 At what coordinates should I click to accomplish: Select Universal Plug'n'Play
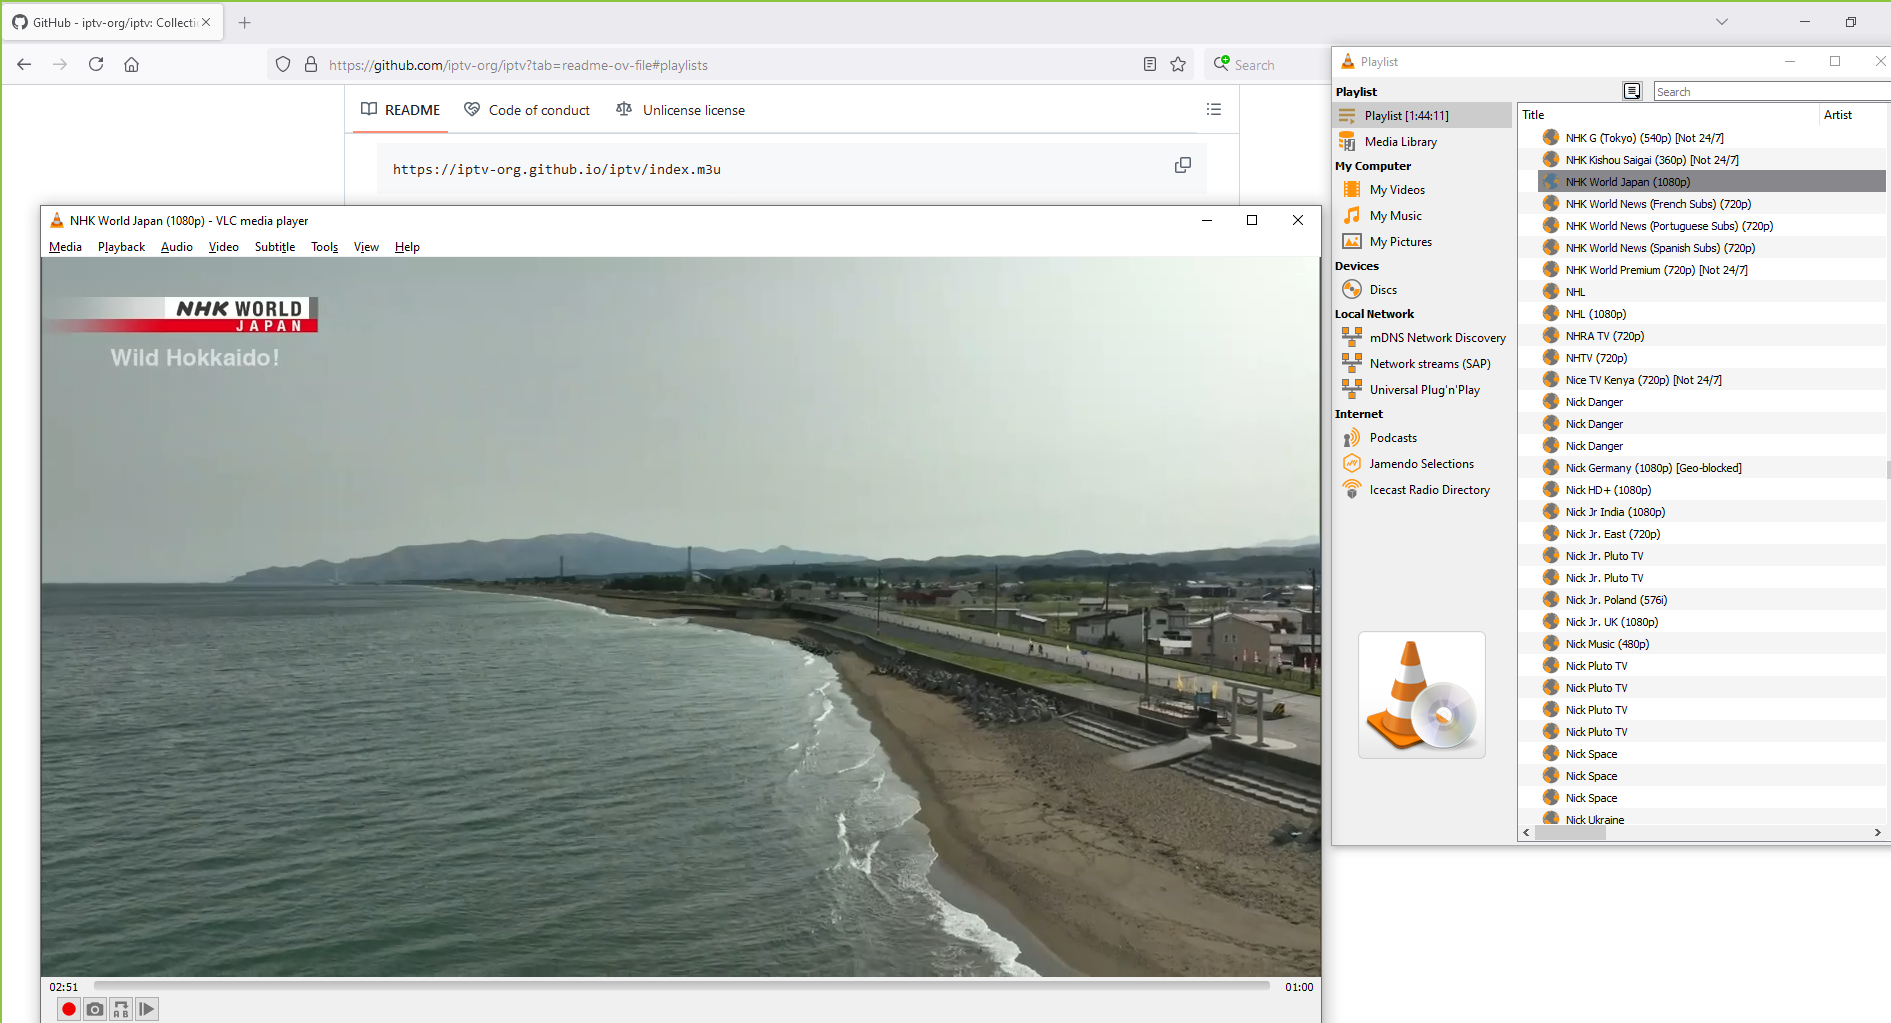point(1424,390)
